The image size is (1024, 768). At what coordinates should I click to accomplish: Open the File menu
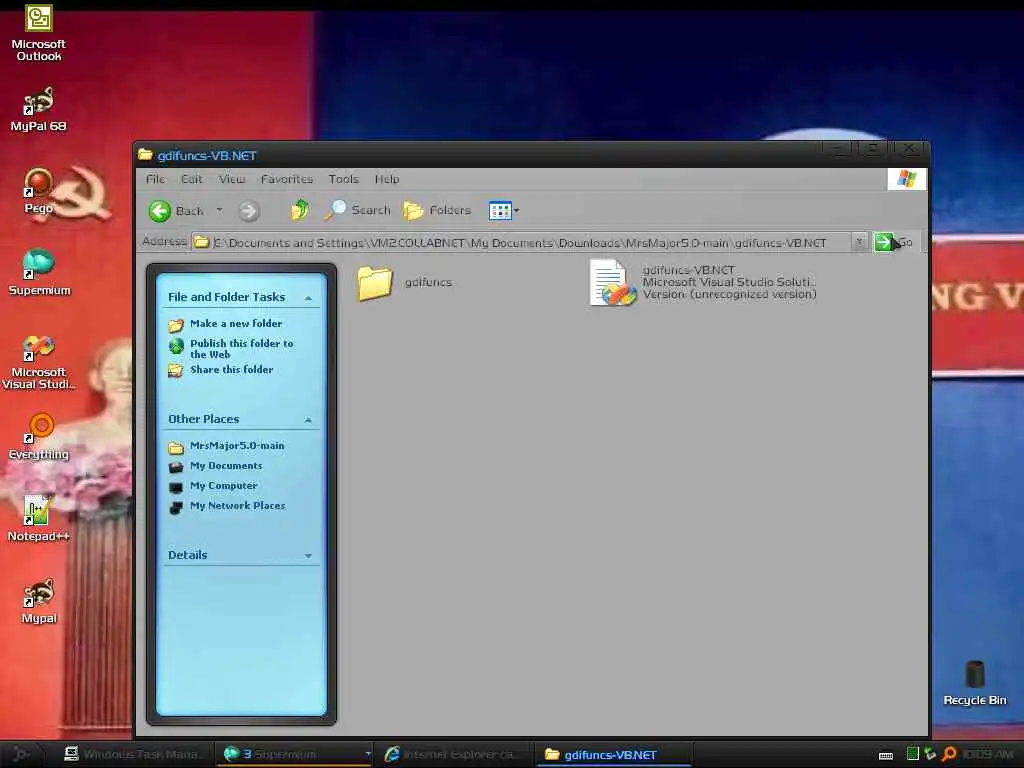pos(155,179)
